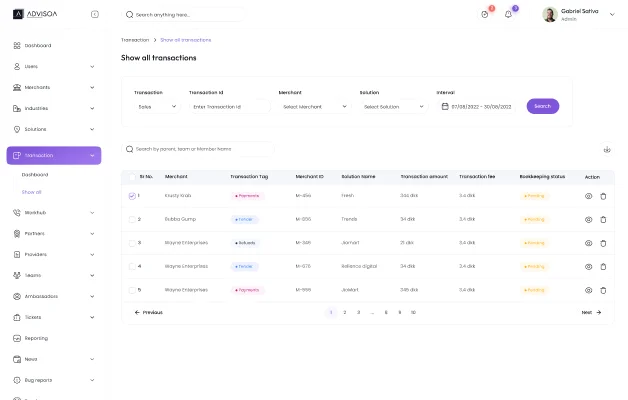Viewport: 628px width, 400px height.
Task: Expand the user account menu chevron
Action: pos(612,15)
